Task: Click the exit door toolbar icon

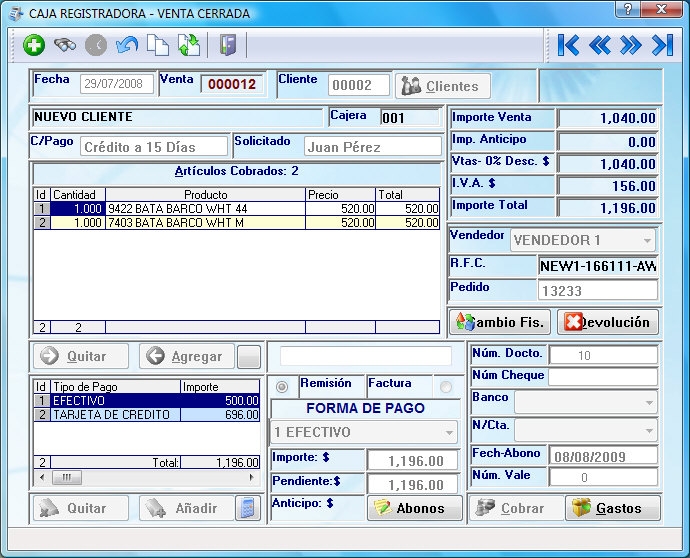Action: [x=228, y=45]
